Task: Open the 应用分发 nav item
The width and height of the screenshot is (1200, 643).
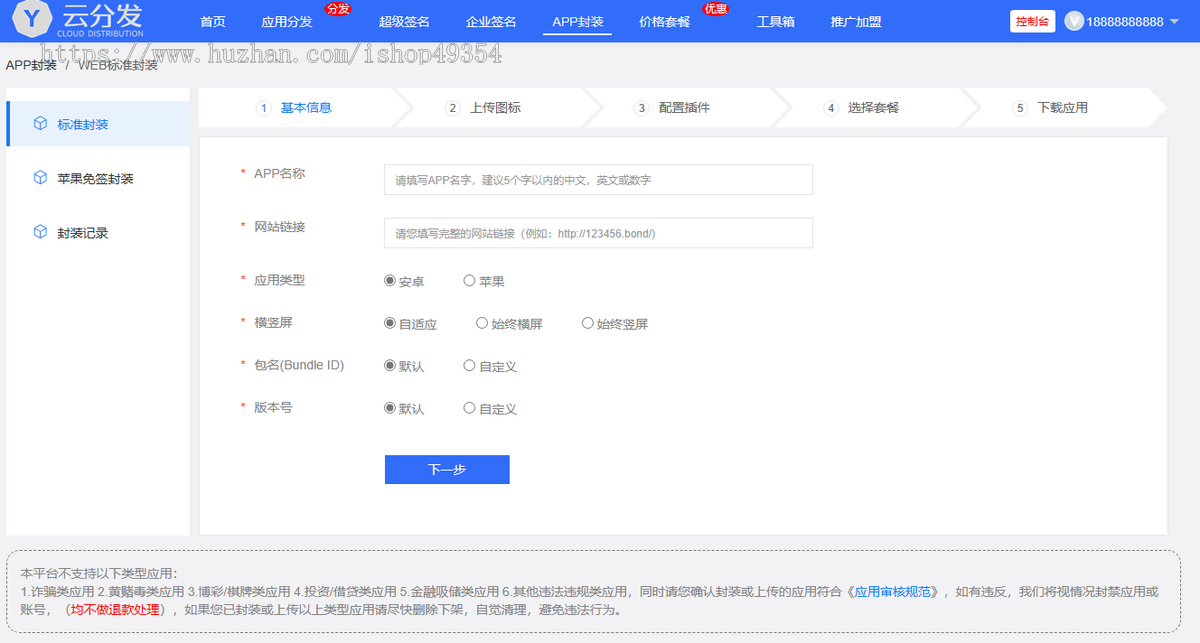Action: click(287, 22)
